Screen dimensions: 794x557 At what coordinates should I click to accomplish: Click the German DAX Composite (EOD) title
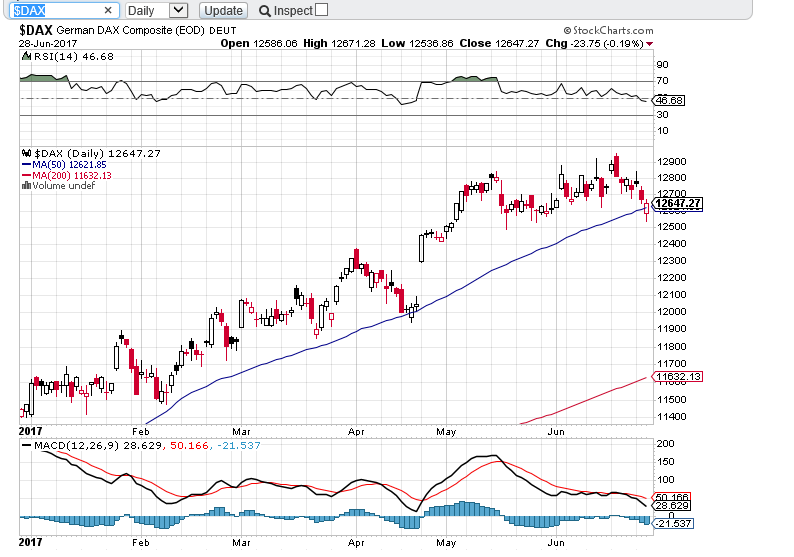pos(130,30)
